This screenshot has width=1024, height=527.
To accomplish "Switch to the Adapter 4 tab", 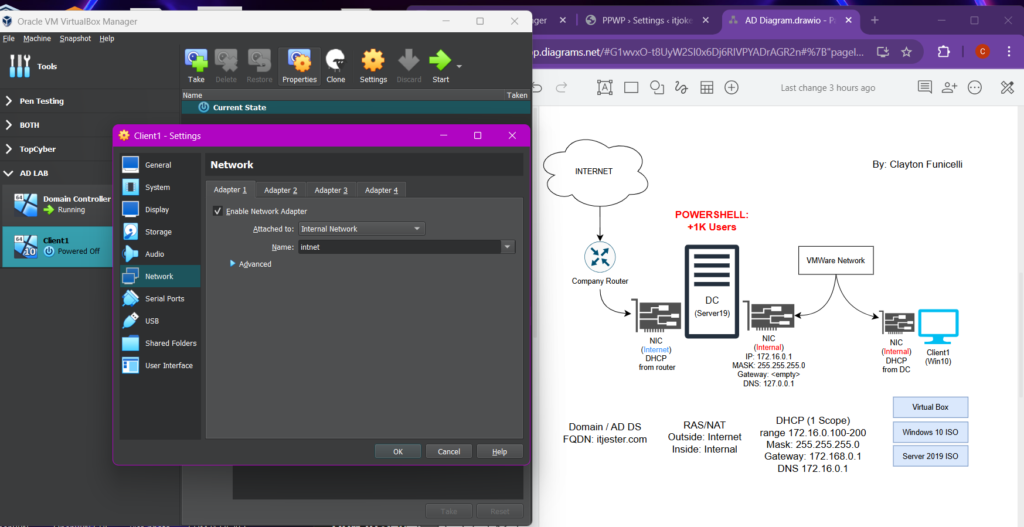I will pyautogui.click(x=381, y=190).
